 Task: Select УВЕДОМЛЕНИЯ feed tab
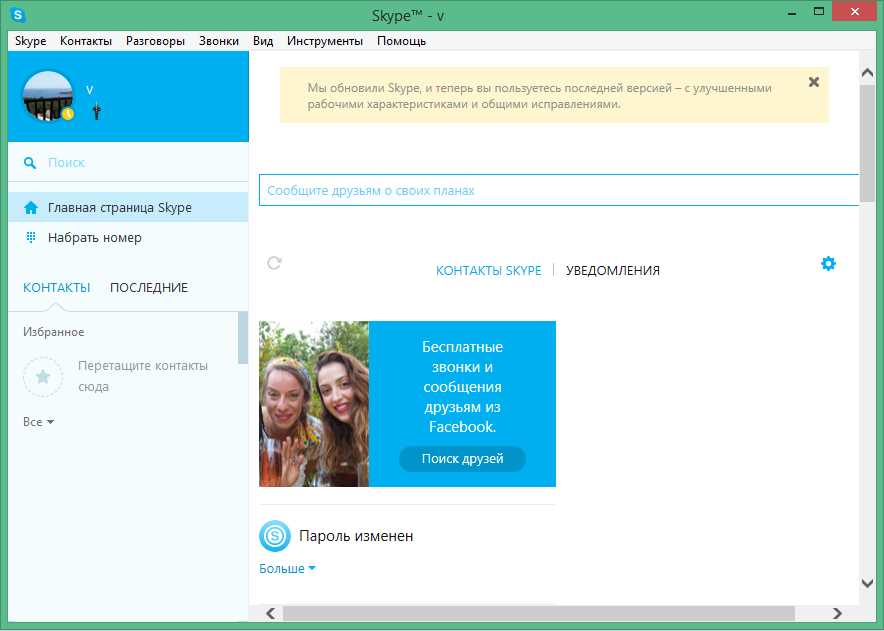tap(613, 271)
